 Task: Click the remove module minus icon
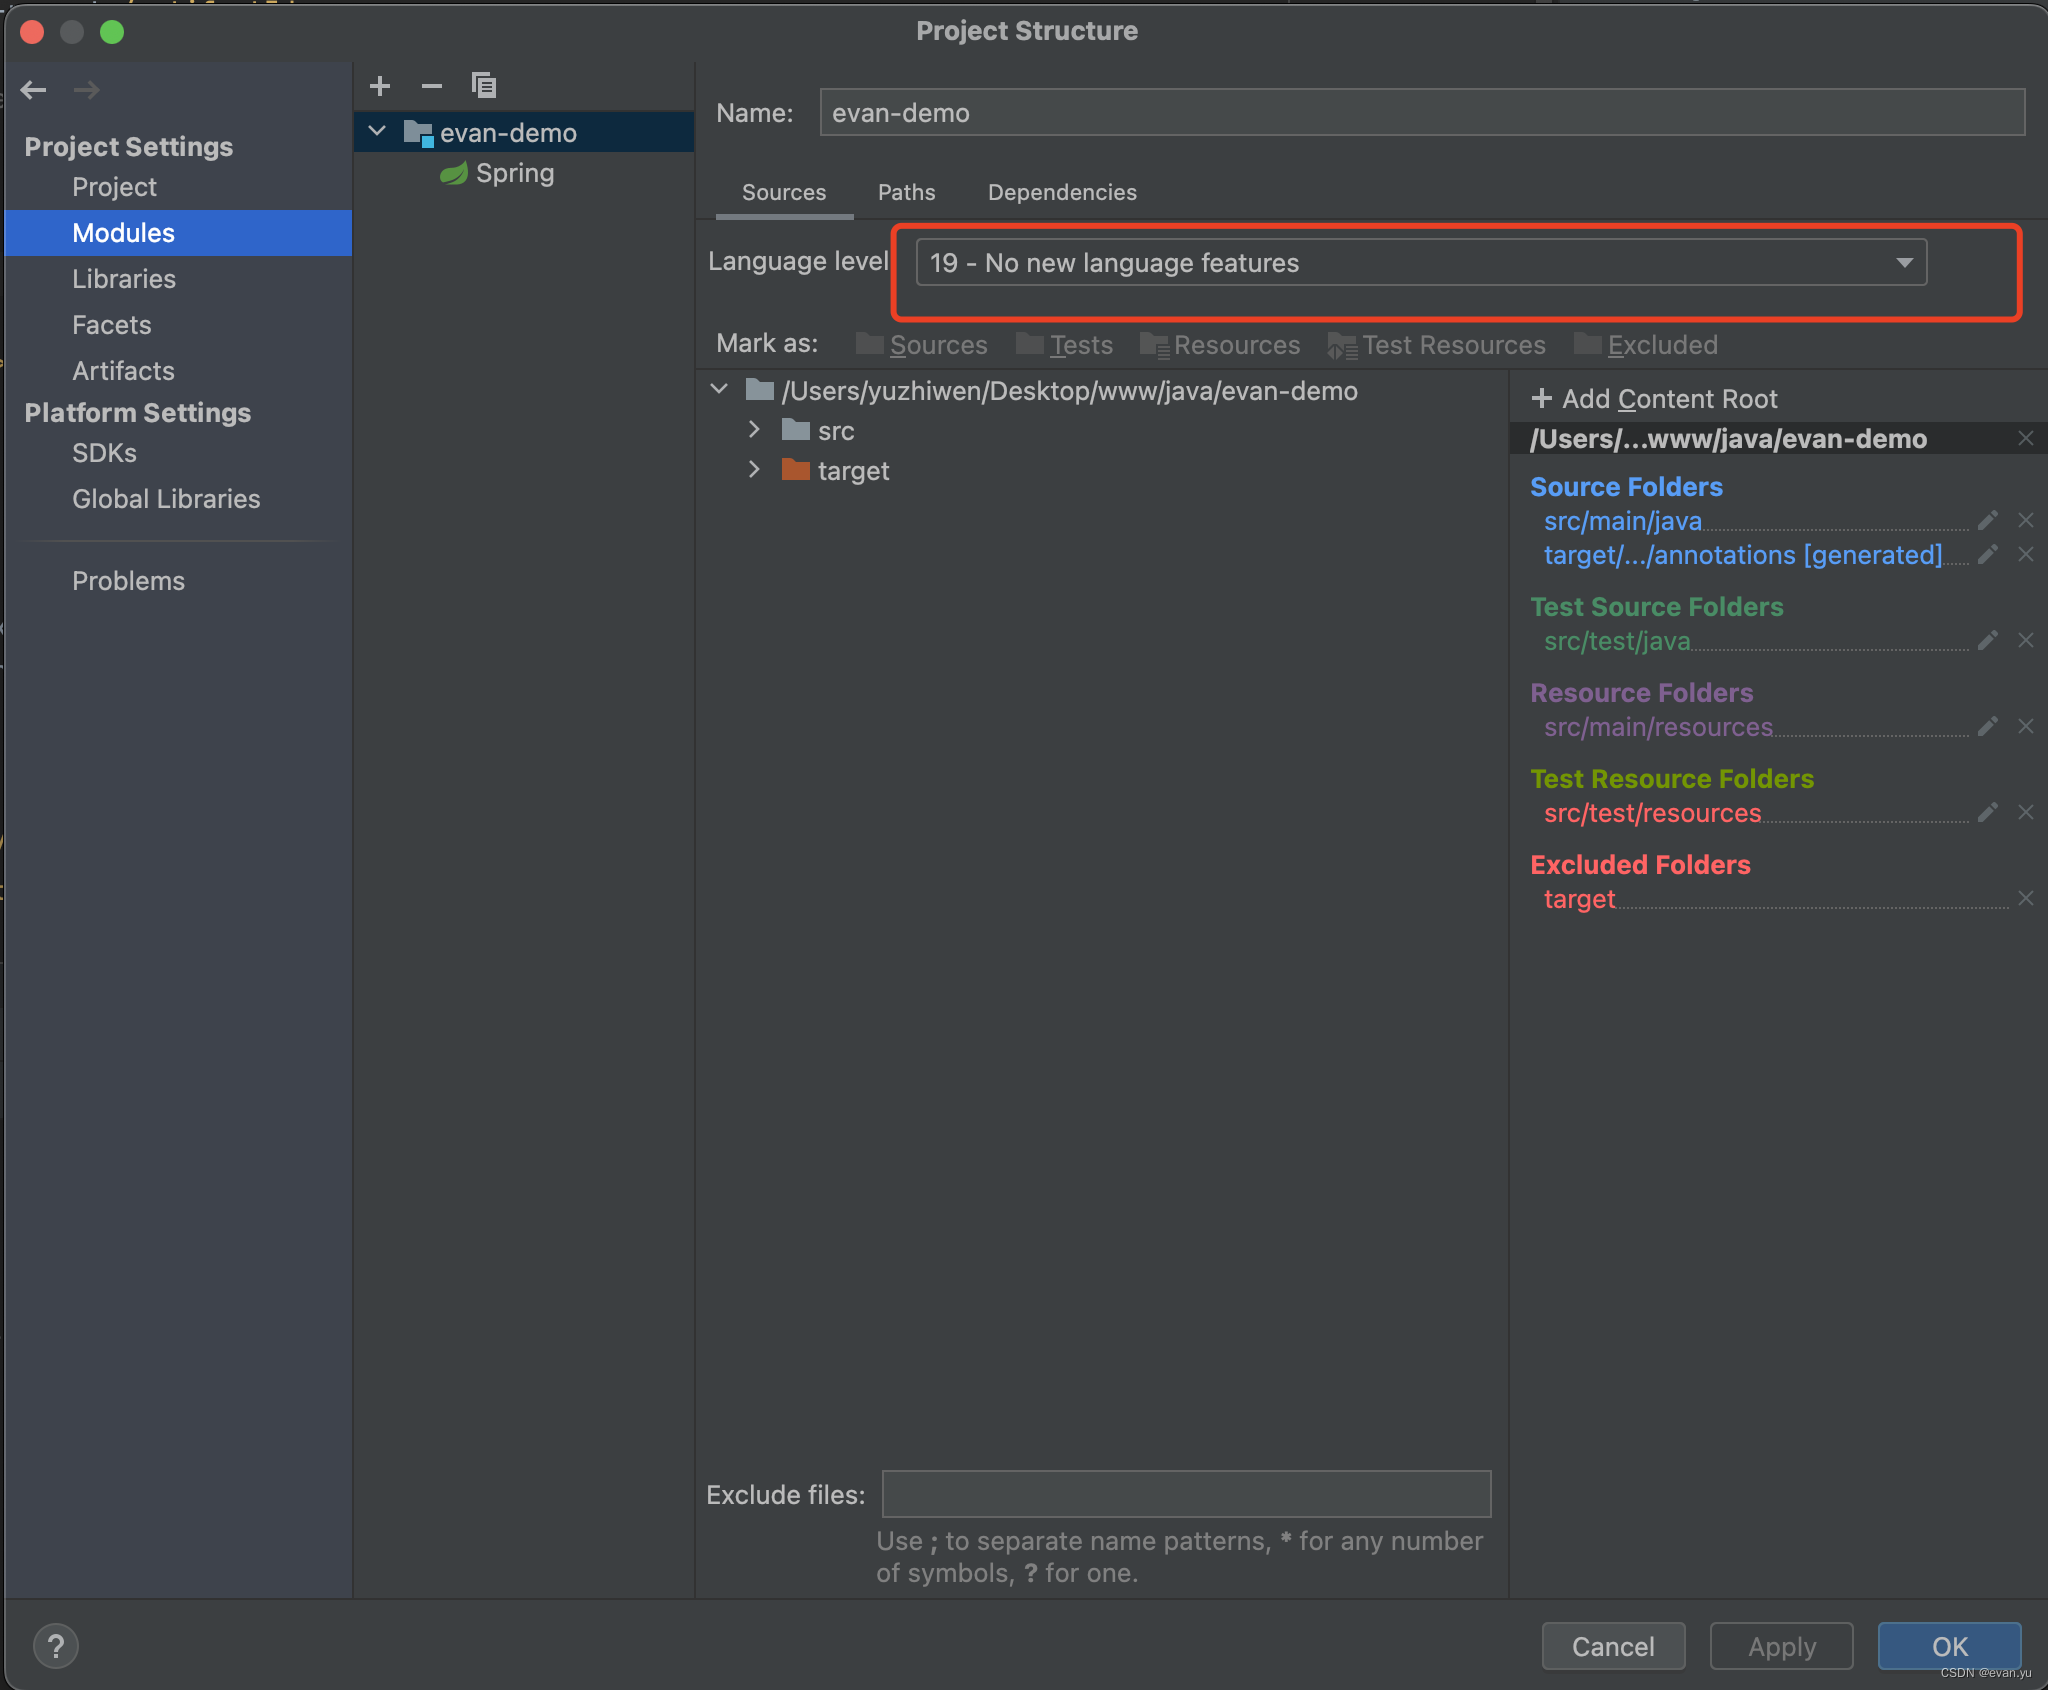click(x=432, y=86)
